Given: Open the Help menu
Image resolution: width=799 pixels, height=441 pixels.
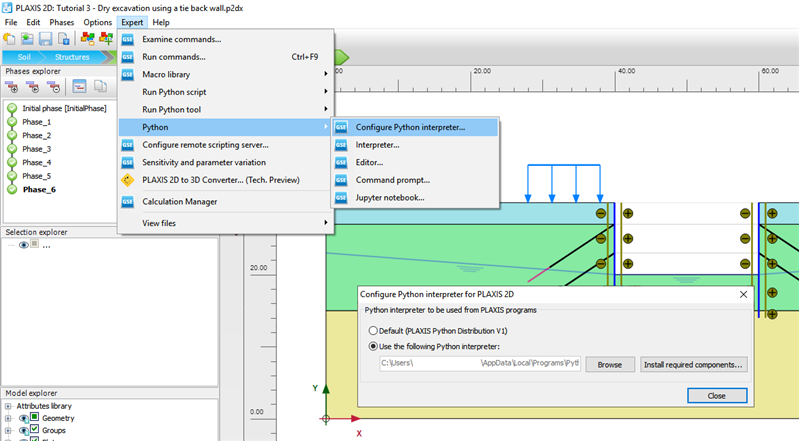Looking at the screenshot, I should click(161, 22).
